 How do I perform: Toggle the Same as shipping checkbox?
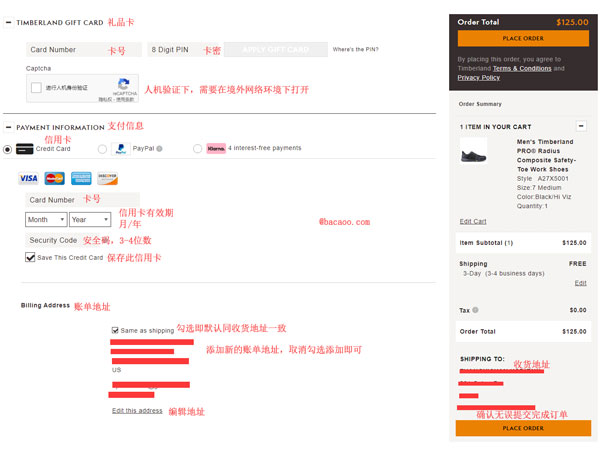[x=116, y=330]
